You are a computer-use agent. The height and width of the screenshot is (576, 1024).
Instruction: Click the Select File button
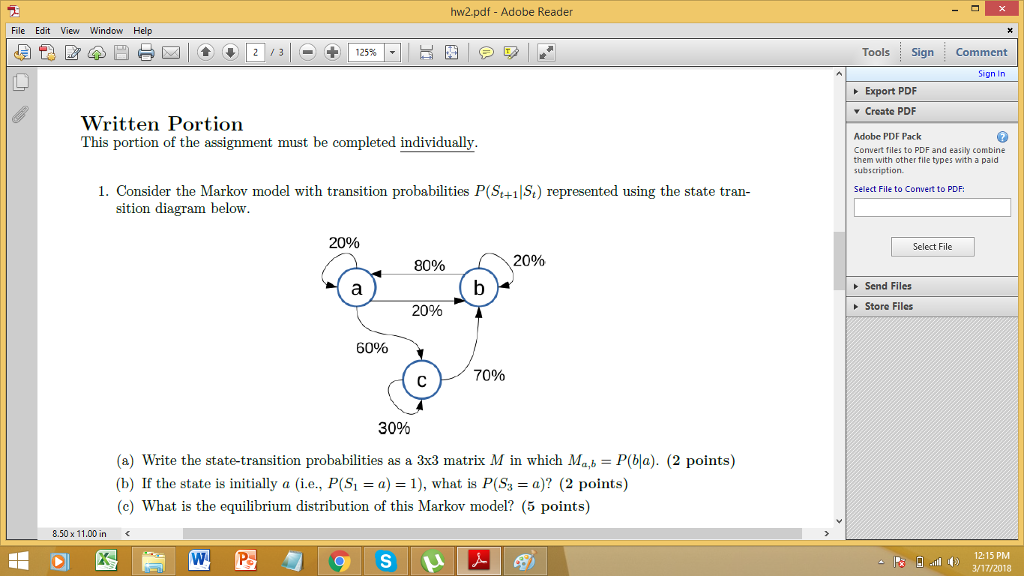point(932,246)
